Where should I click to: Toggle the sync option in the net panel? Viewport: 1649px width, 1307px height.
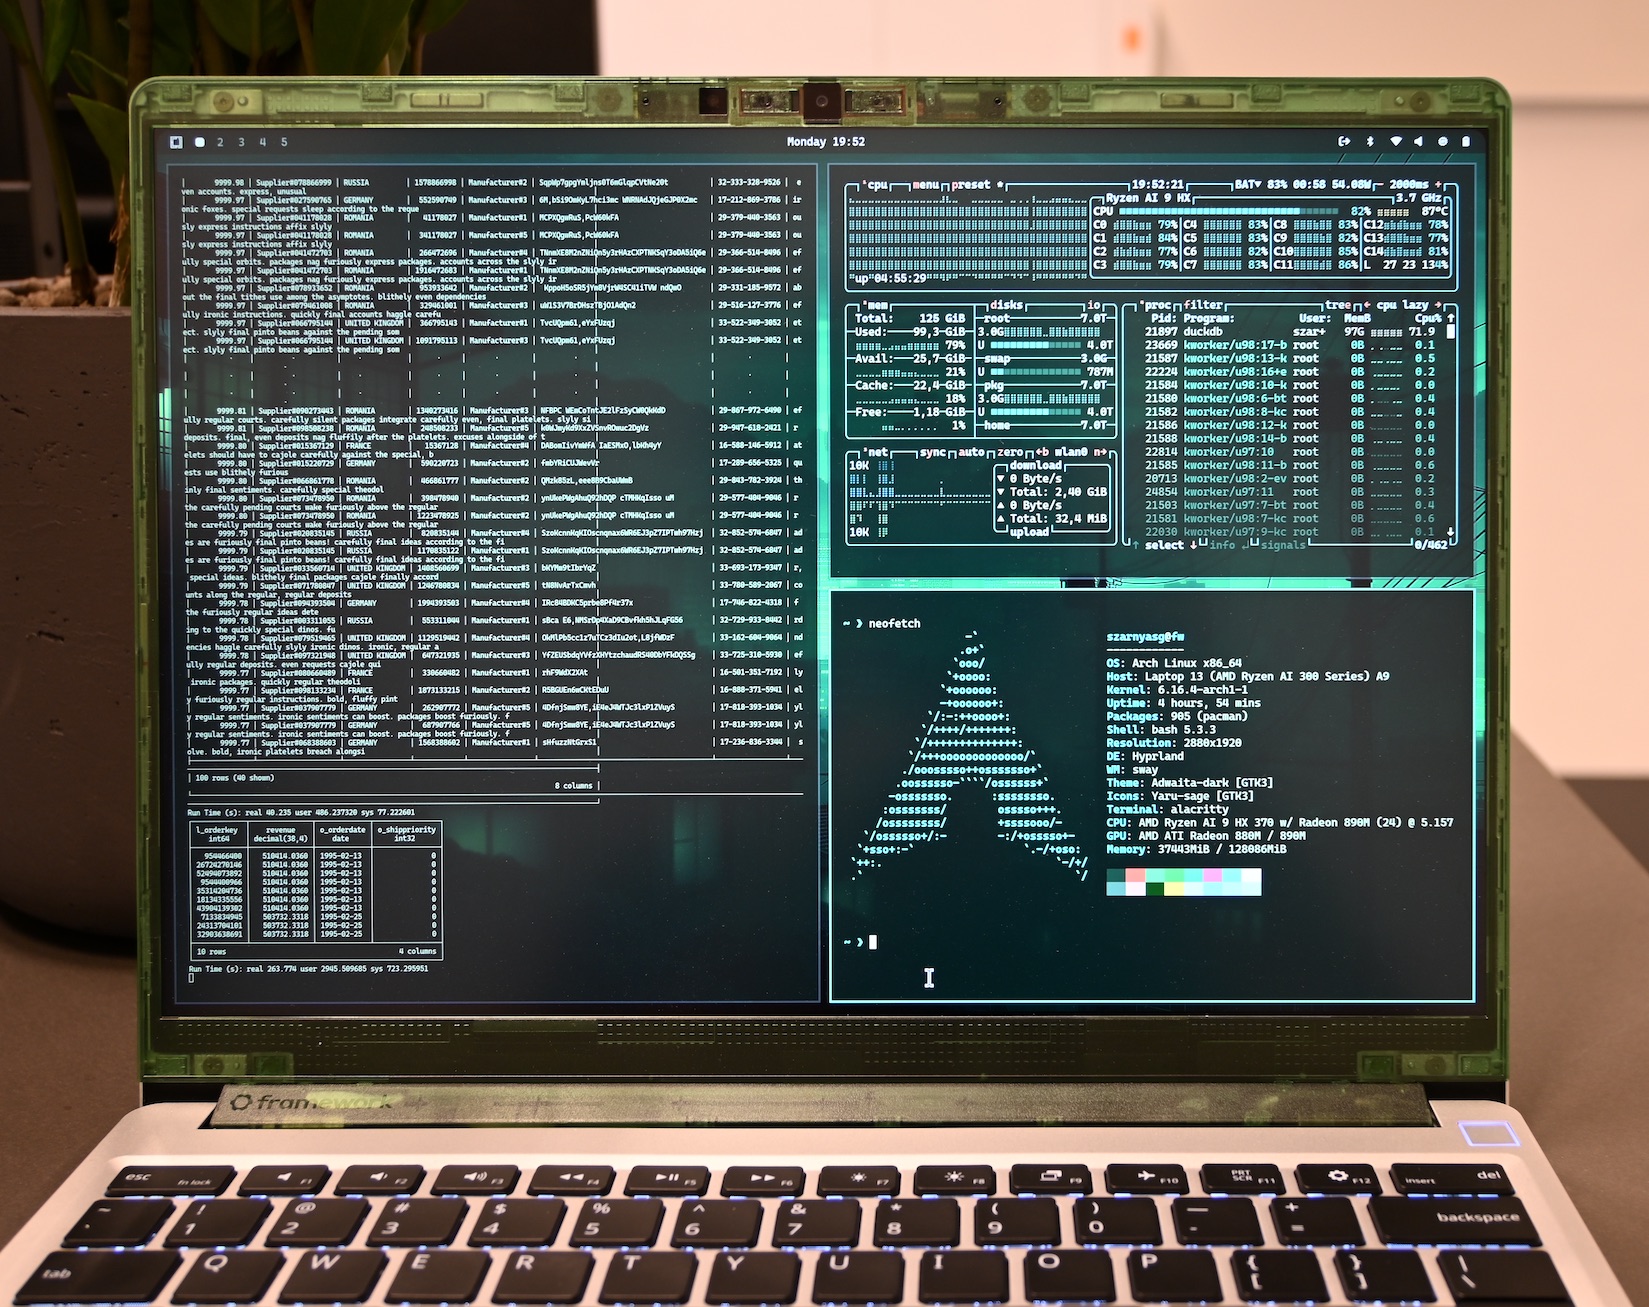pyautogui.click(x=933, y=452)
